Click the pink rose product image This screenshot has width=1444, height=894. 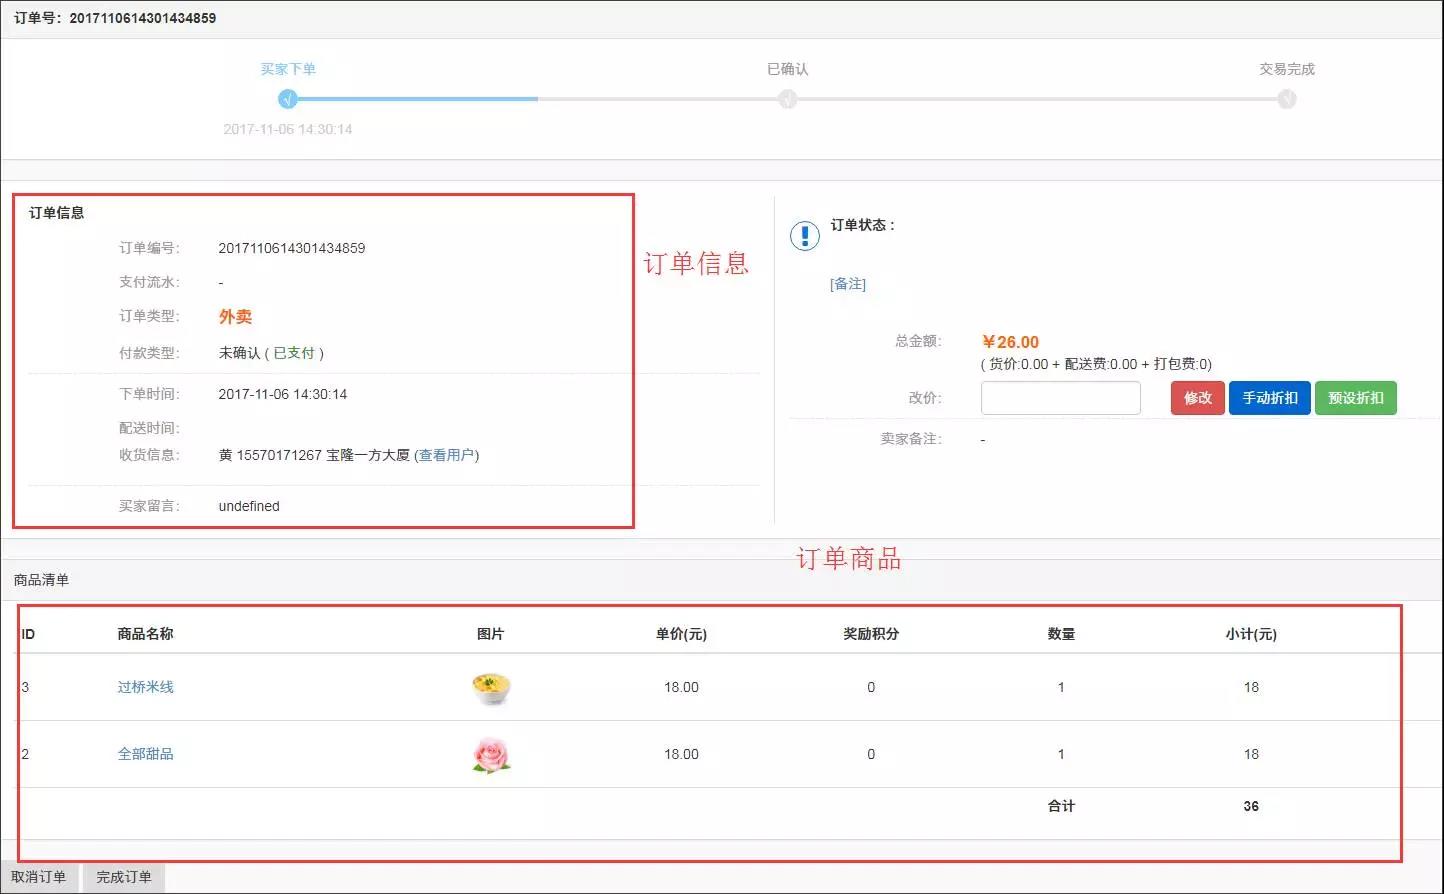point(491,755)
